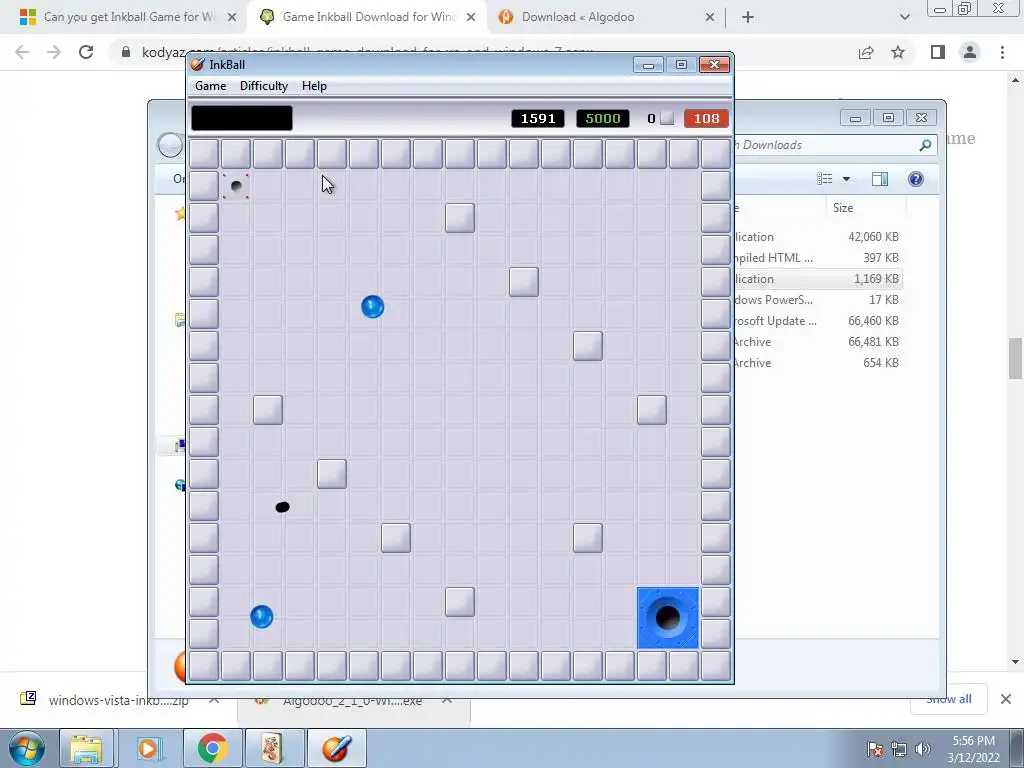
Task: Select the file sized 42,060 KB
Action: coord(816,236)
